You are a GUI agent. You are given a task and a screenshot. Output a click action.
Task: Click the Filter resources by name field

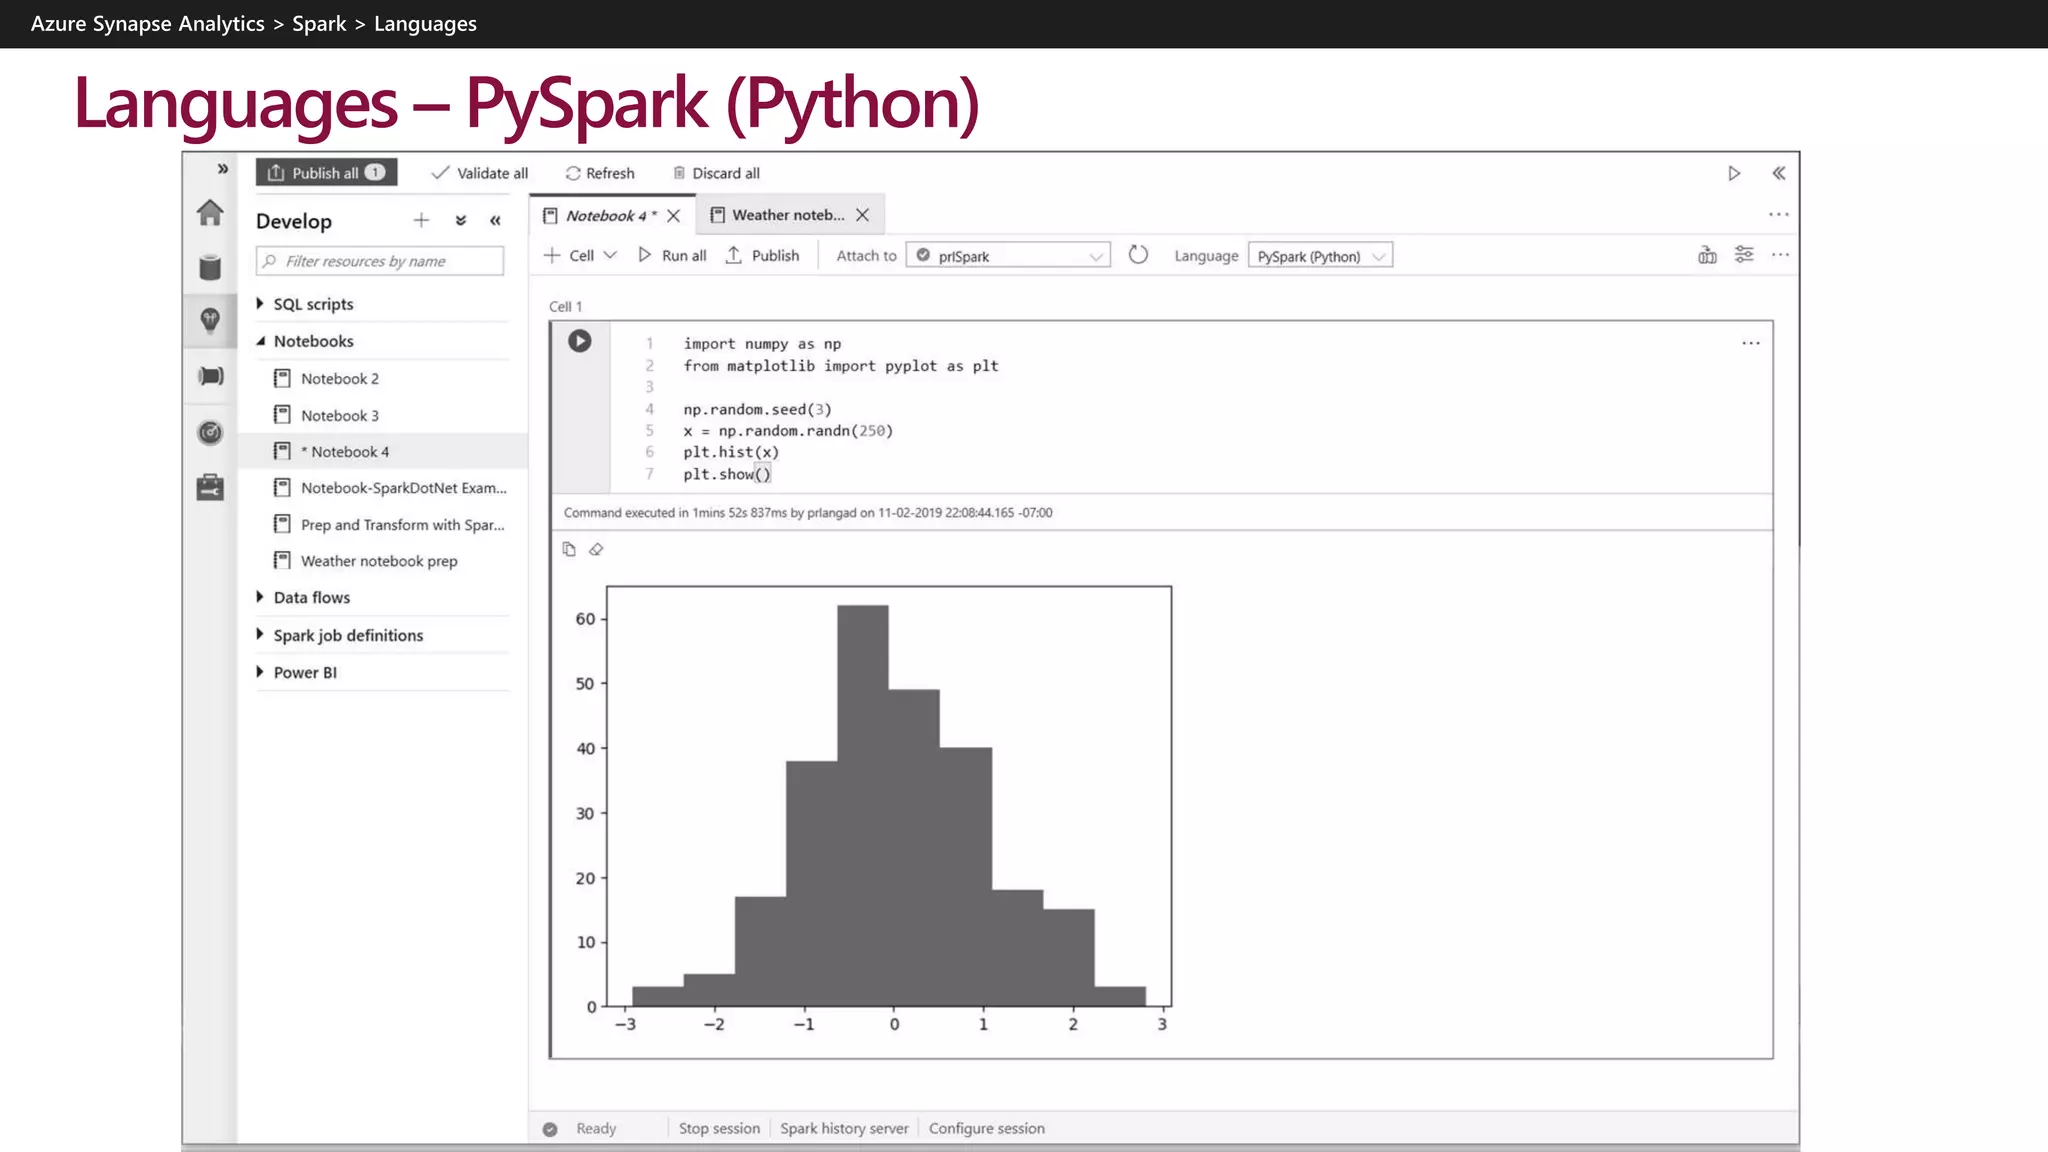click(380, 261)
